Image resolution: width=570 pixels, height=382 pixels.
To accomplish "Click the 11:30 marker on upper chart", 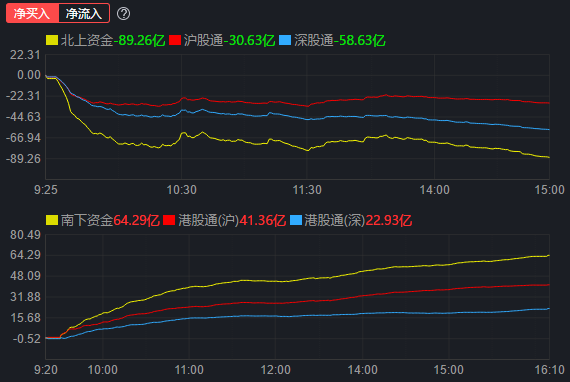I will coord(307,190).
